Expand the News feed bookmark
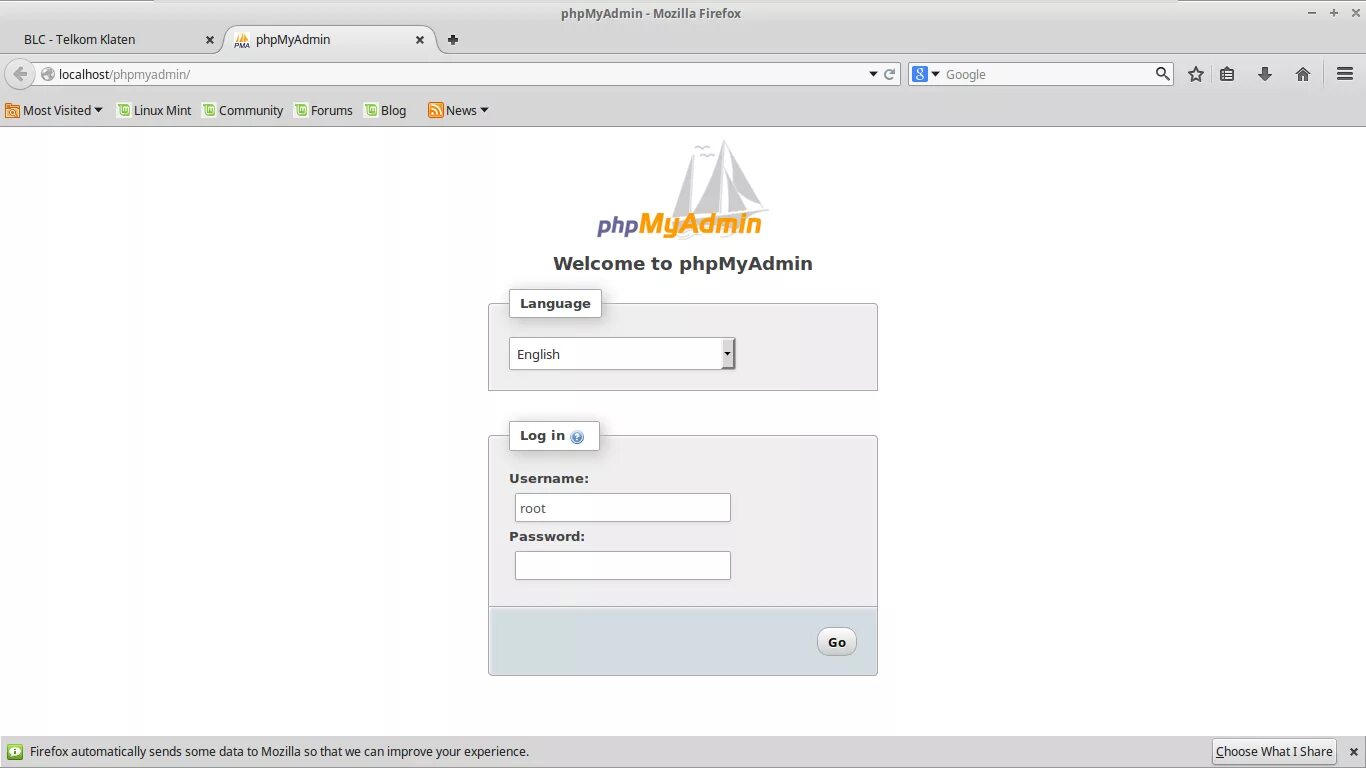This screenshot has width=1366, height=768. (x=458, y=110)
